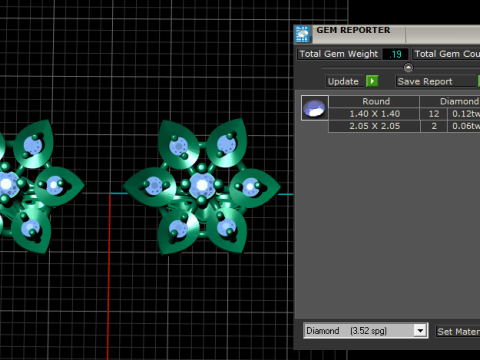Select the left petal gem of the full flower

click(154, 186)
